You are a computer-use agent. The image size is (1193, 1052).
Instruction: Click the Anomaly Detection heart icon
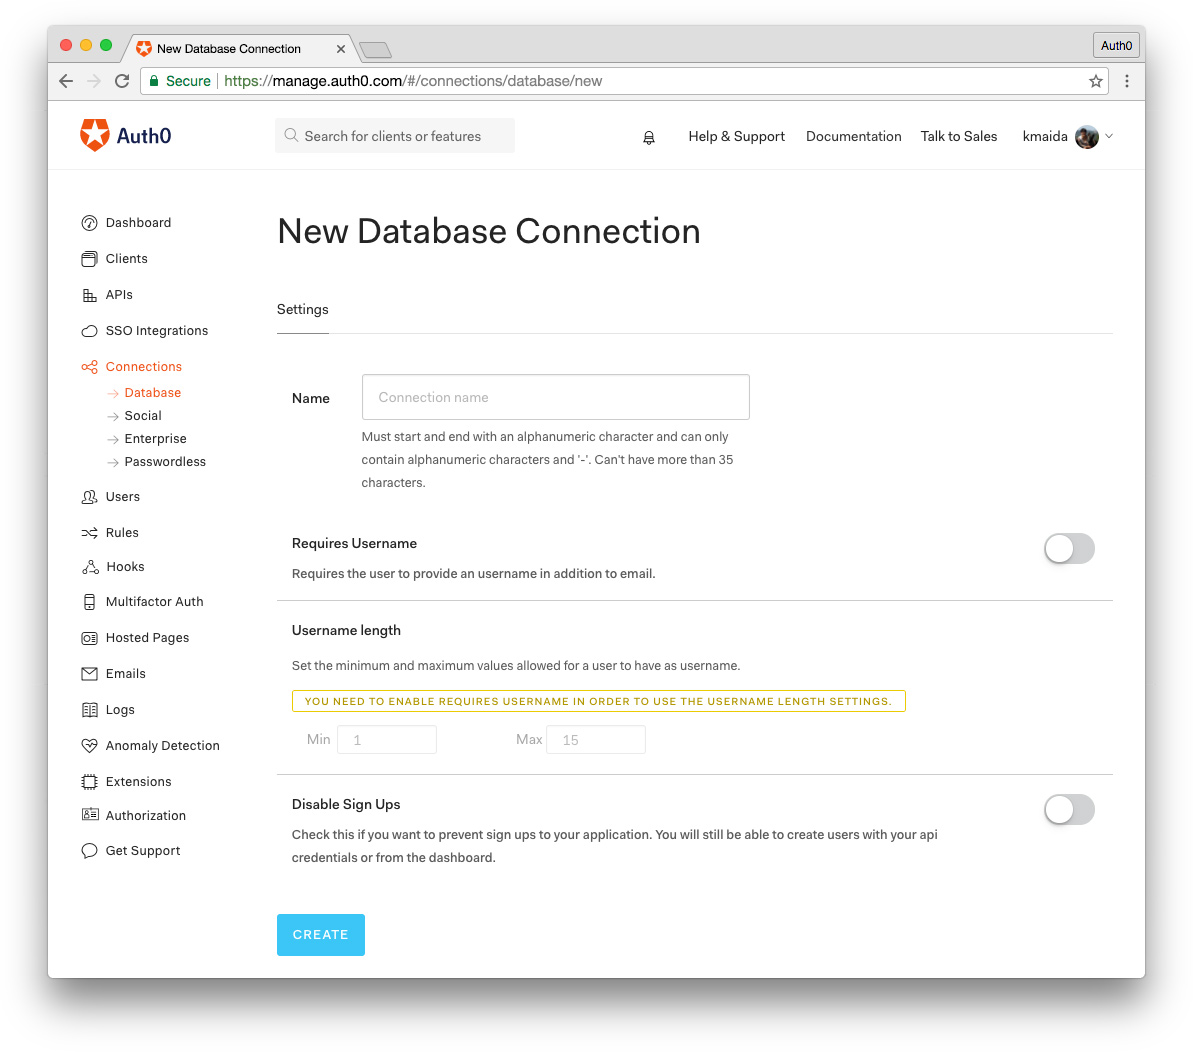[89, 745]
